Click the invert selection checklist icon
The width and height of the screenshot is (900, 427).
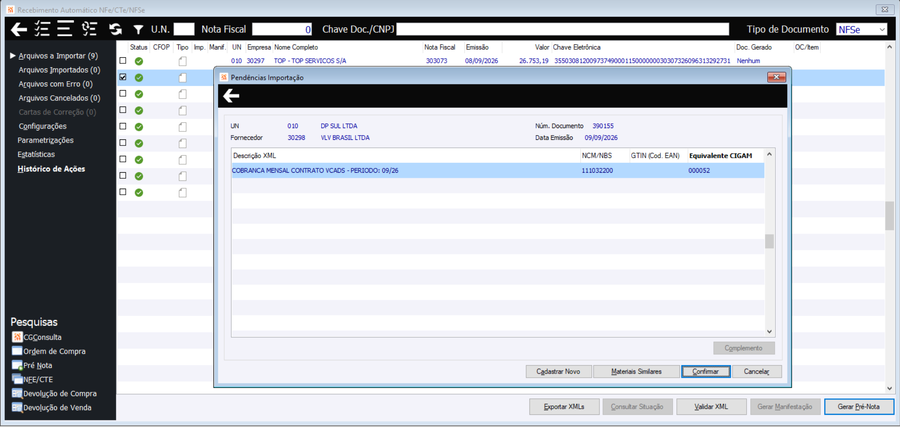pyautogui.click(x=88, y=29)
